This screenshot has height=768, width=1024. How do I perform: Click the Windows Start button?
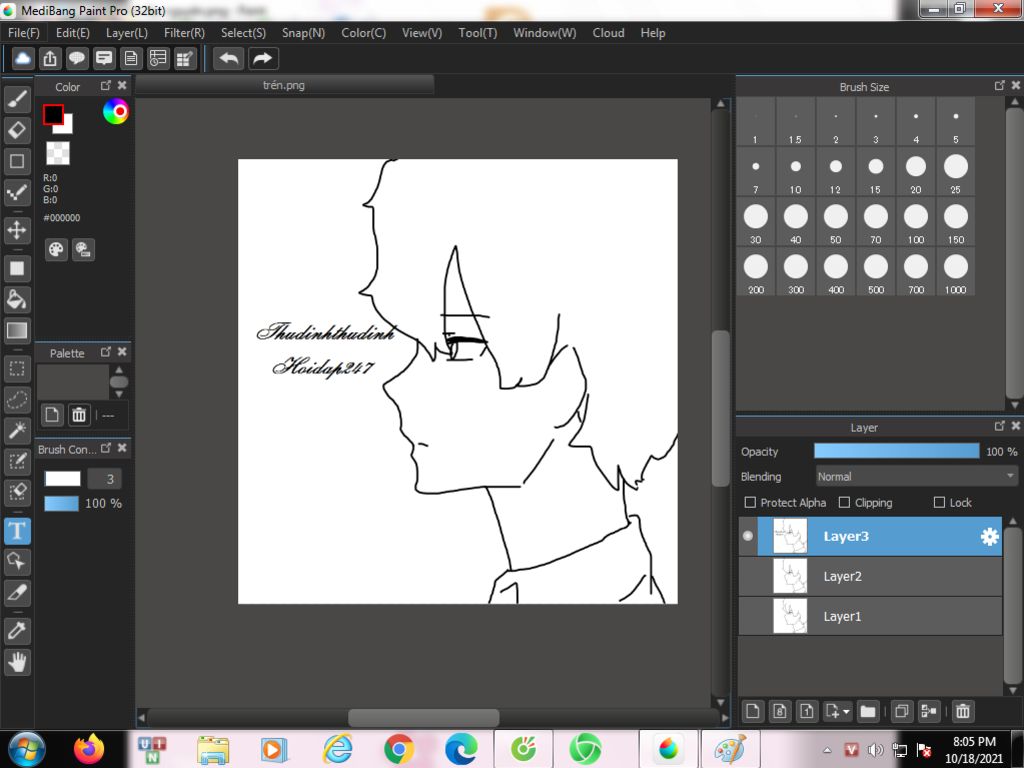point(25,749)
